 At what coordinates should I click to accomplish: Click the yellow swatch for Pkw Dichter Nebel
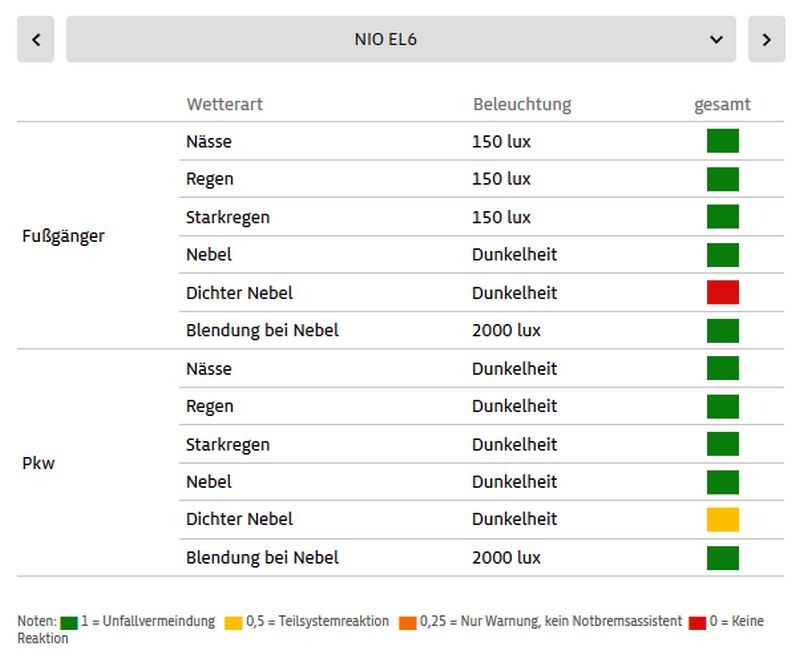point(722,519)
